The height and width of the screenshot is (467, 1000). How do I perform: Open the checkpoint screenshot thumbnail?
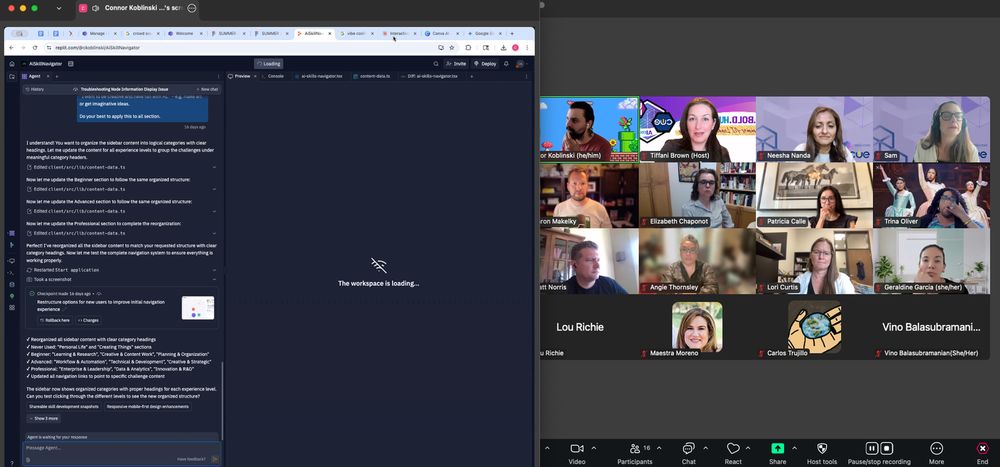pyautogui.click(x=198, y=308)
